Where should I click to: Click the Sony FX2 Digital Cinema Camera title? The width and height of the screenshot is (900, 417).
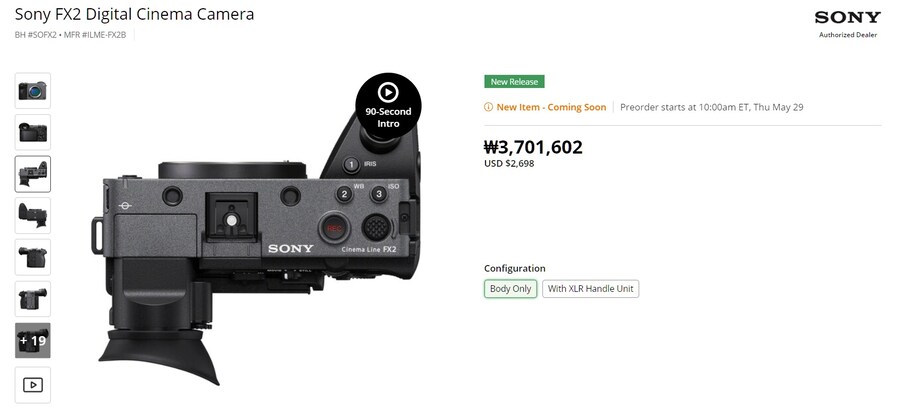coord(134,14)
